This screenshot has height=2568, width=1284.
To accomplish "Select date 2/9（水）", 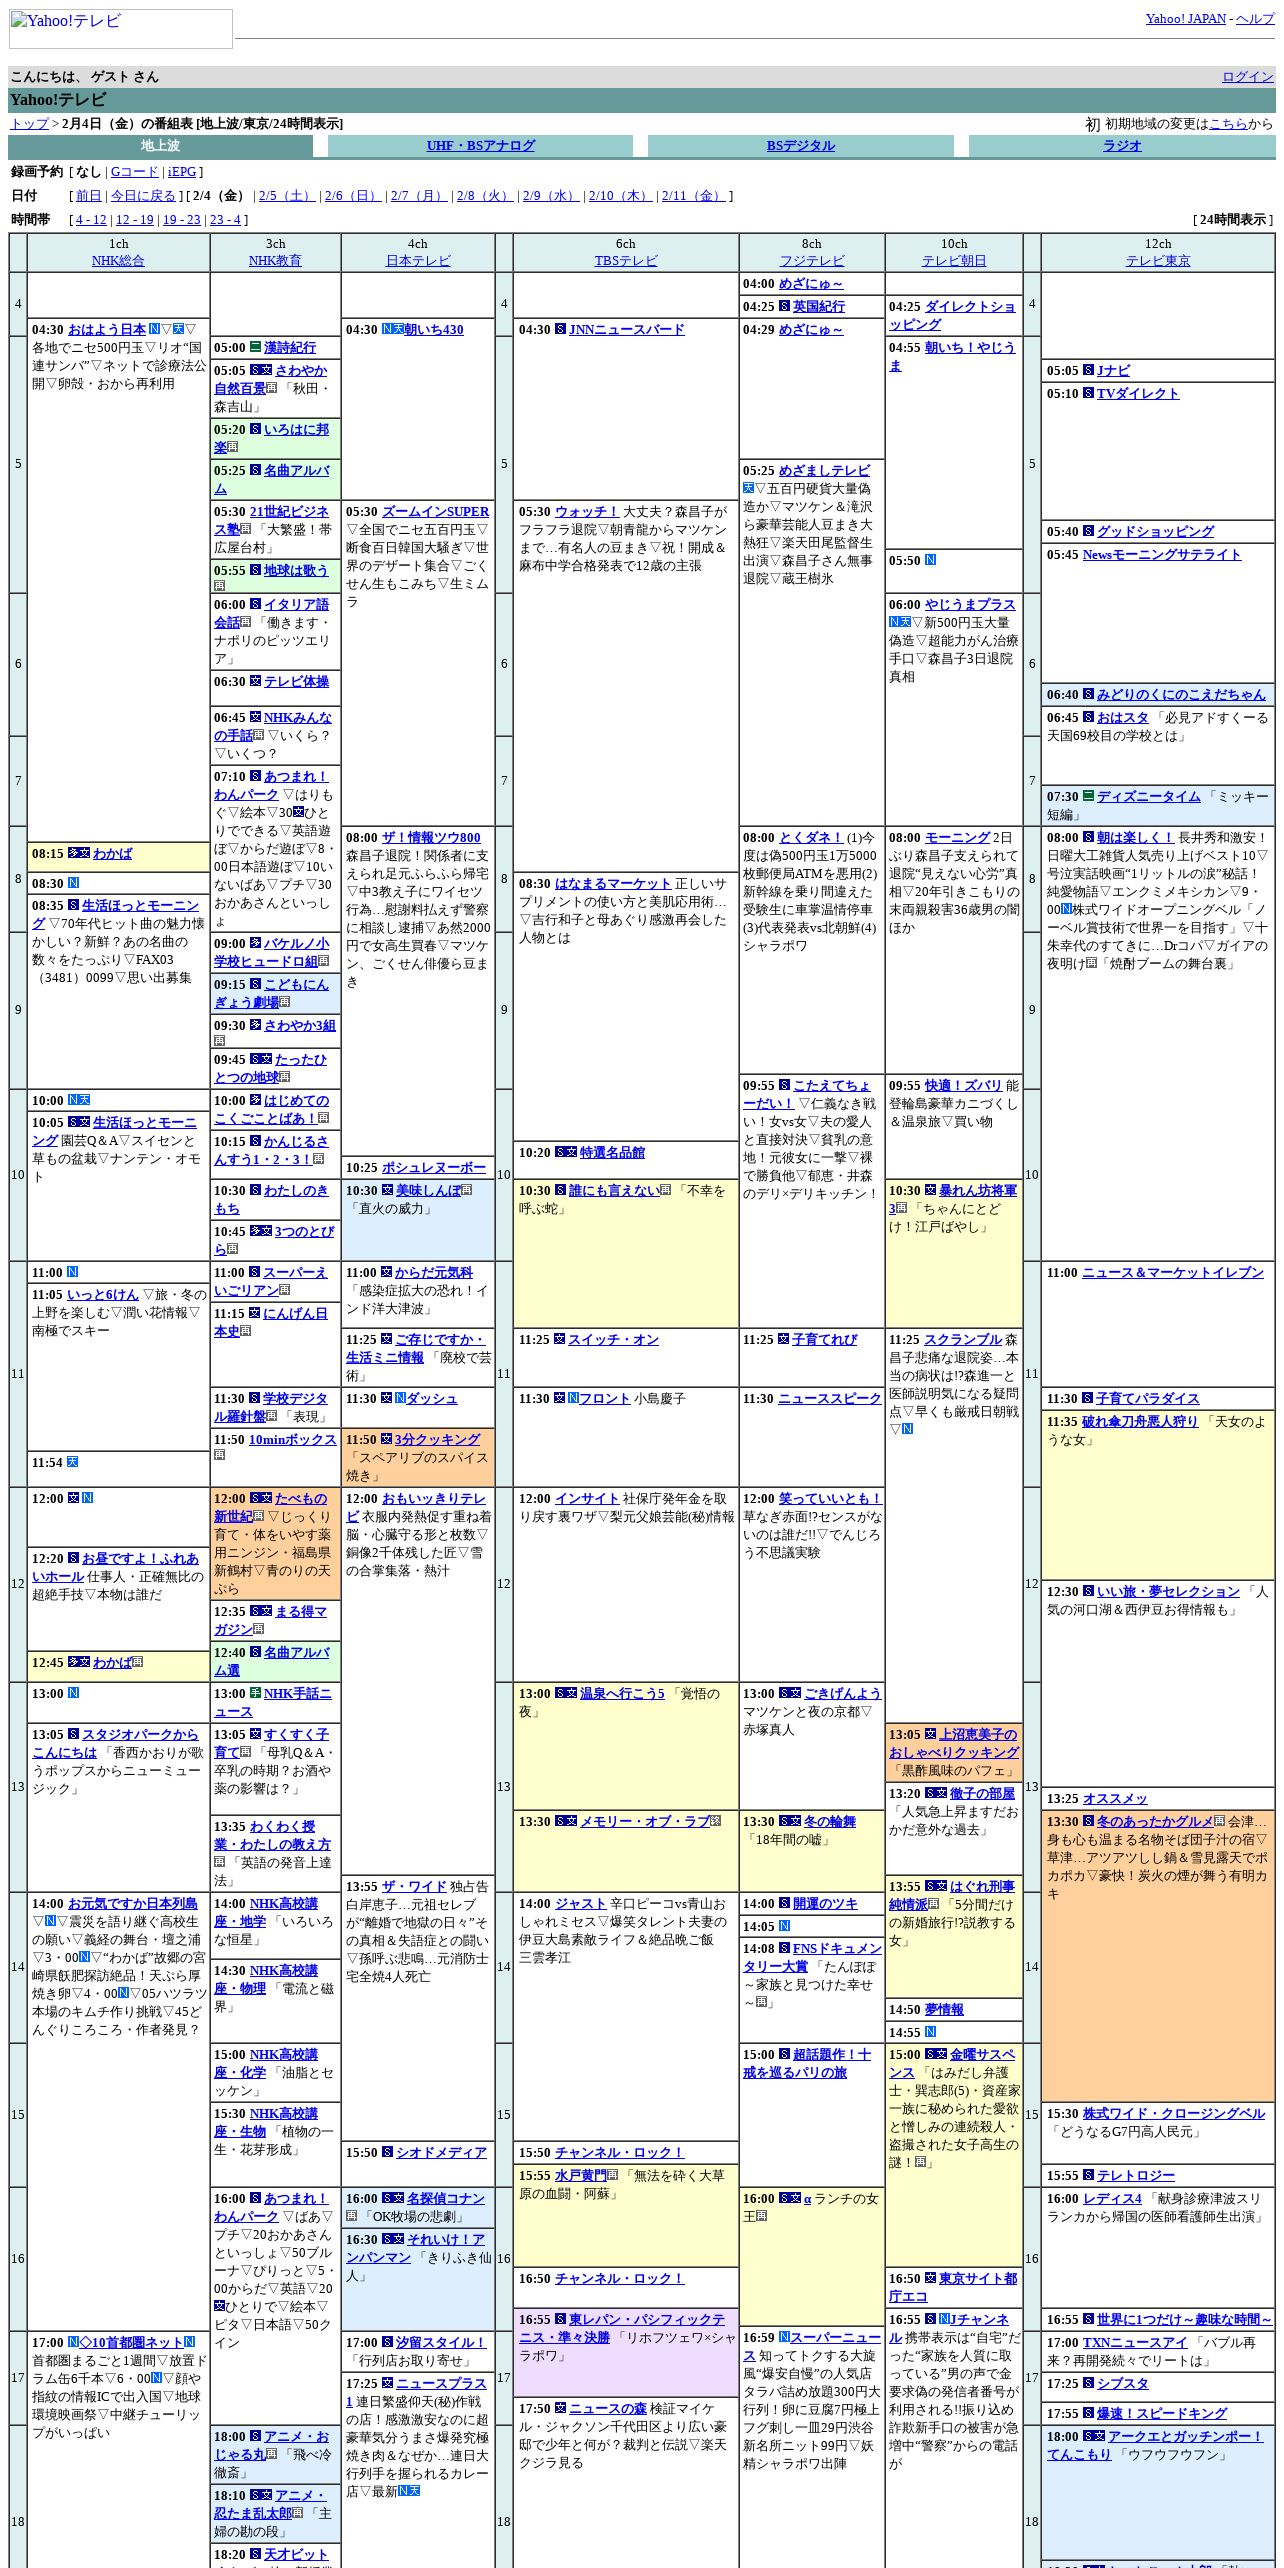I will coord(550,196).
